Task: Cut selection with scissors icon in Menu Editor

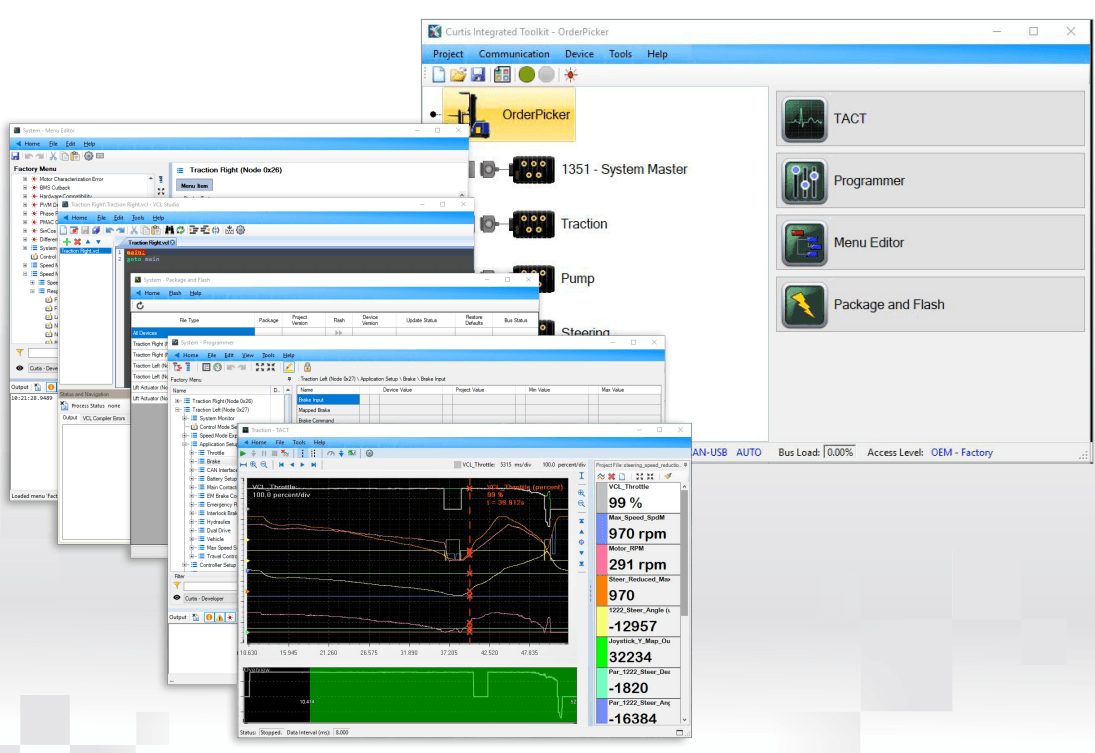Action: [53, 155]
